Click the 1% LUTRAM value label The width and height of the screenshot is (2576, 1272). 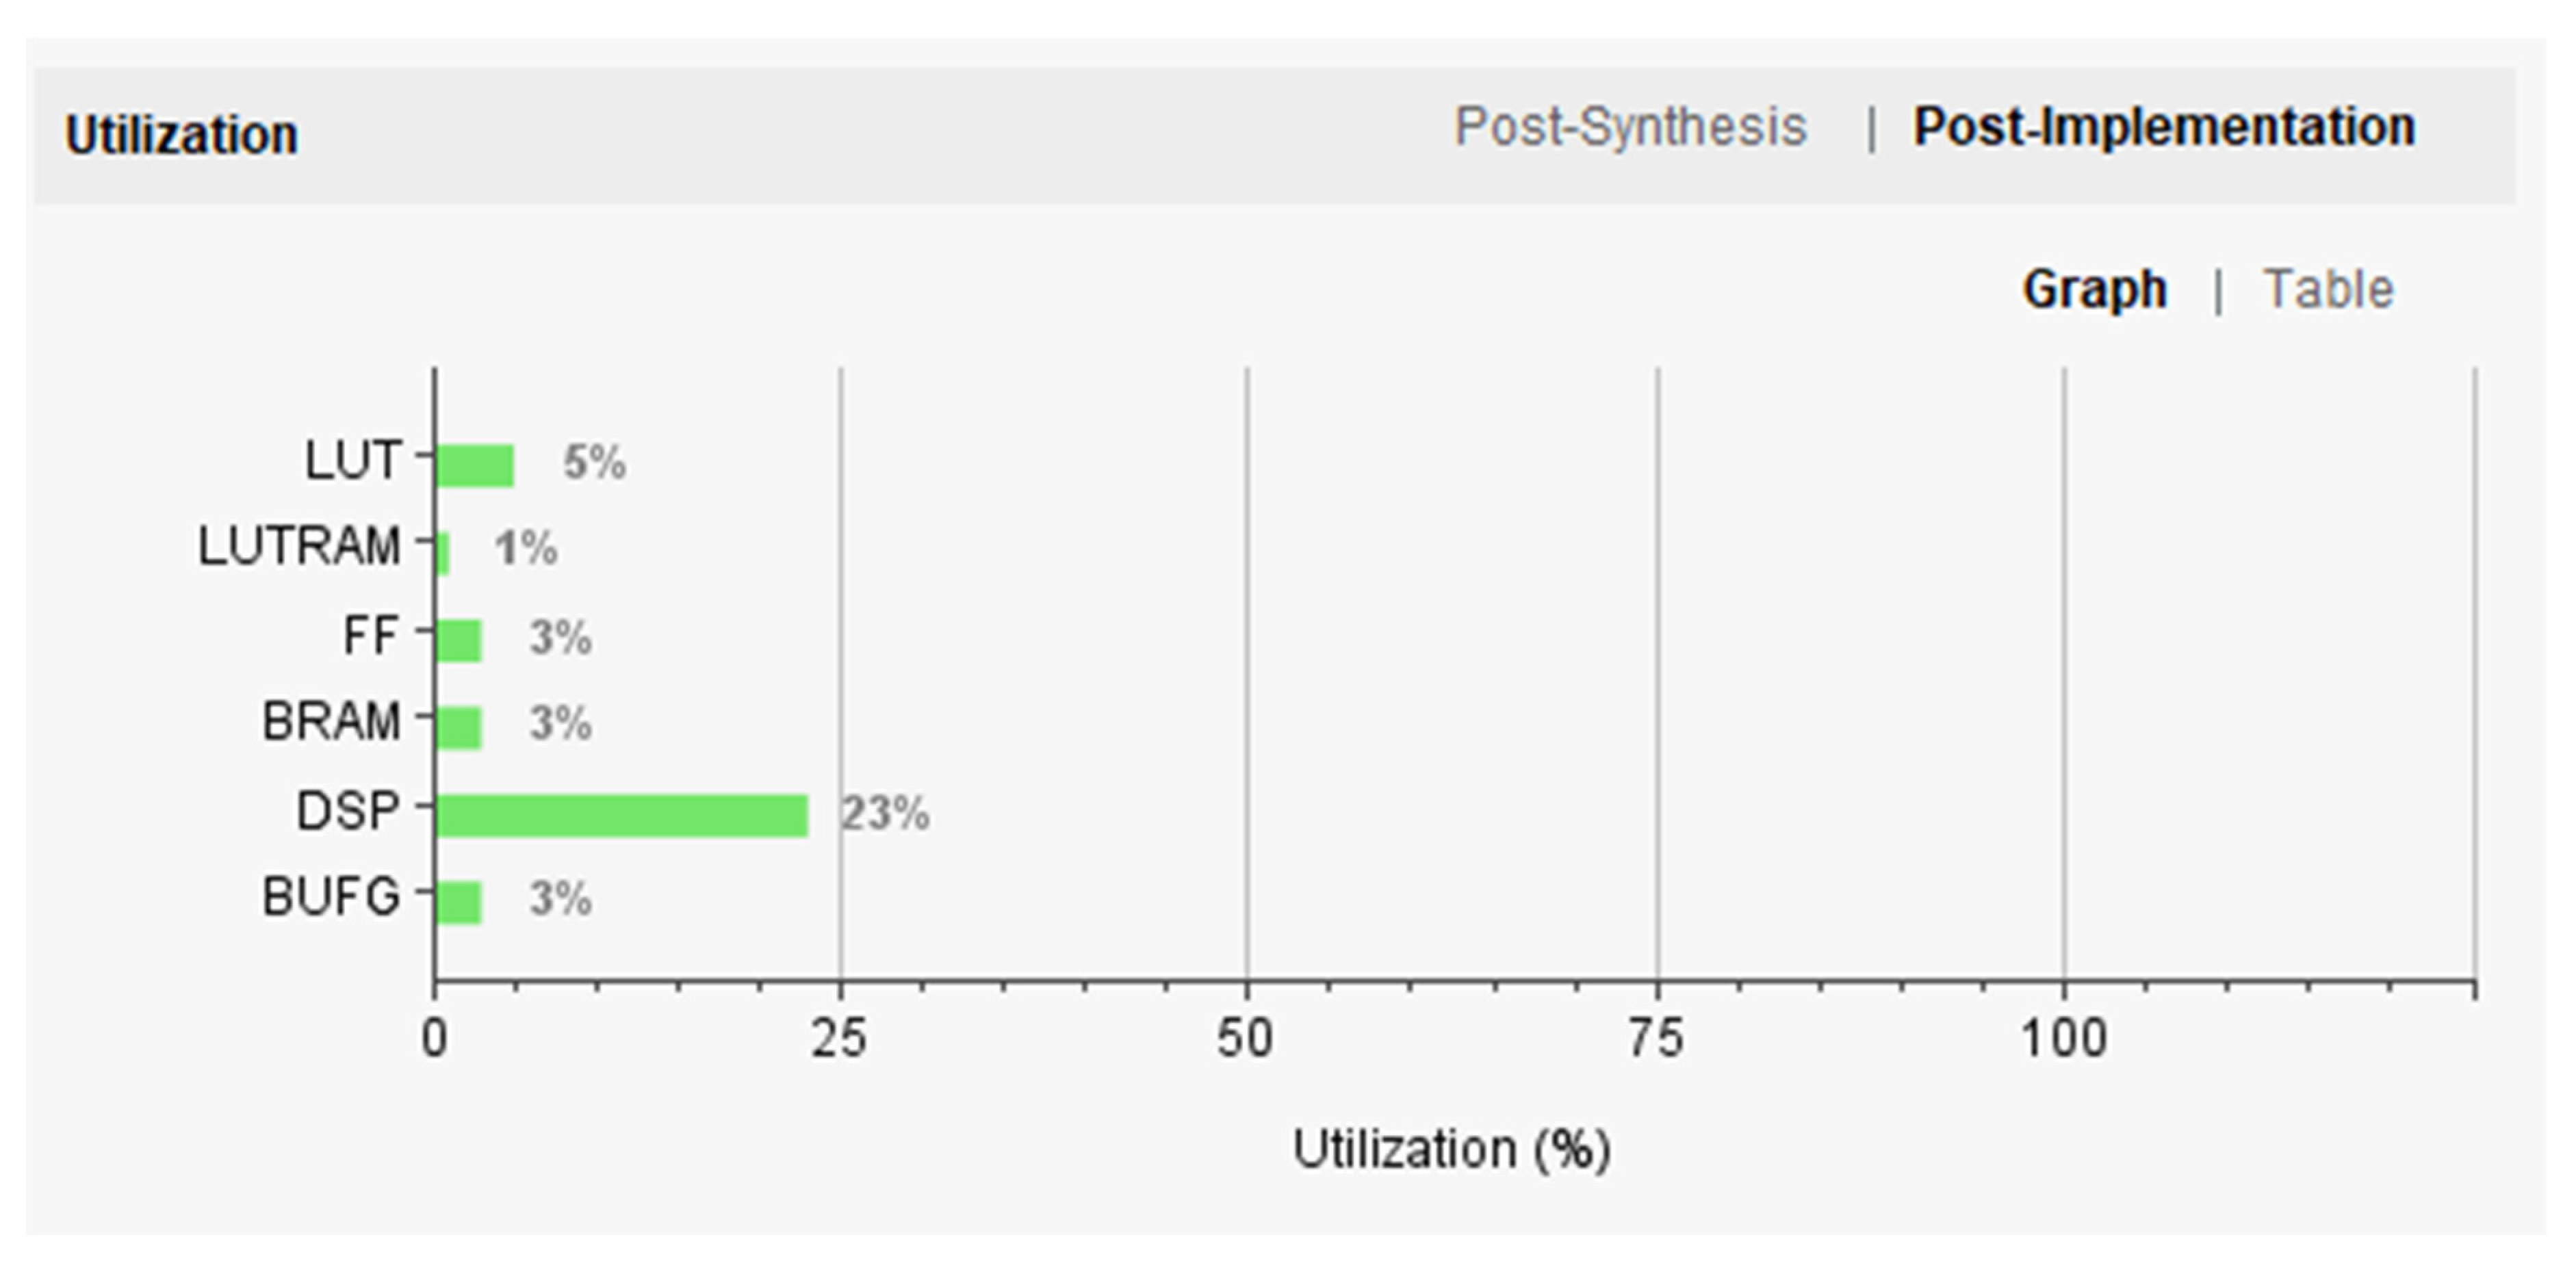click(526, 548)
